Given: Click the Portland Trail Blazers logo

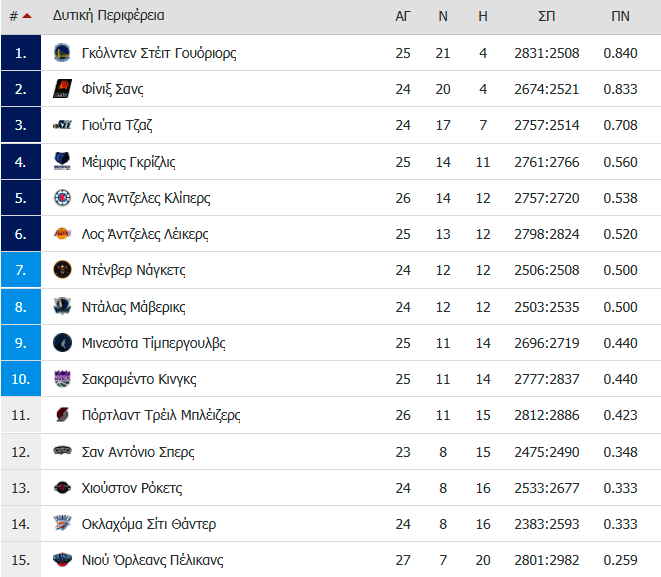Looking at the screenshot, I should [62, 416].
